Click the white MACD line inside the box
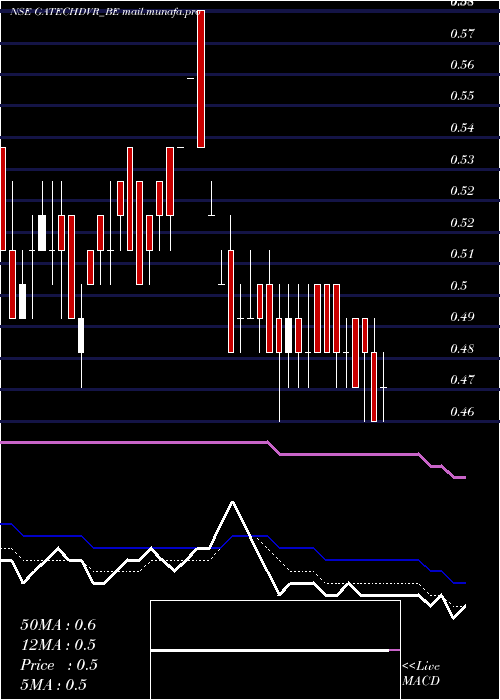The height and width of the screenshot is (700, 500). 270,650
